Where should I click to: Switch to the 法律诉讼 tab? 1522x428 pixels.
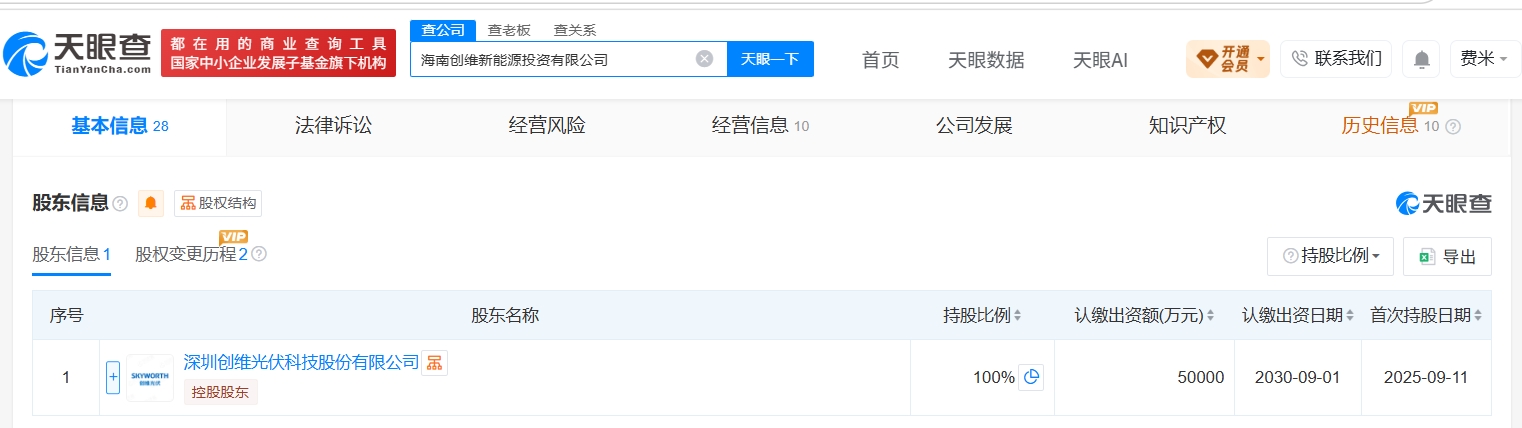(333, 126)
